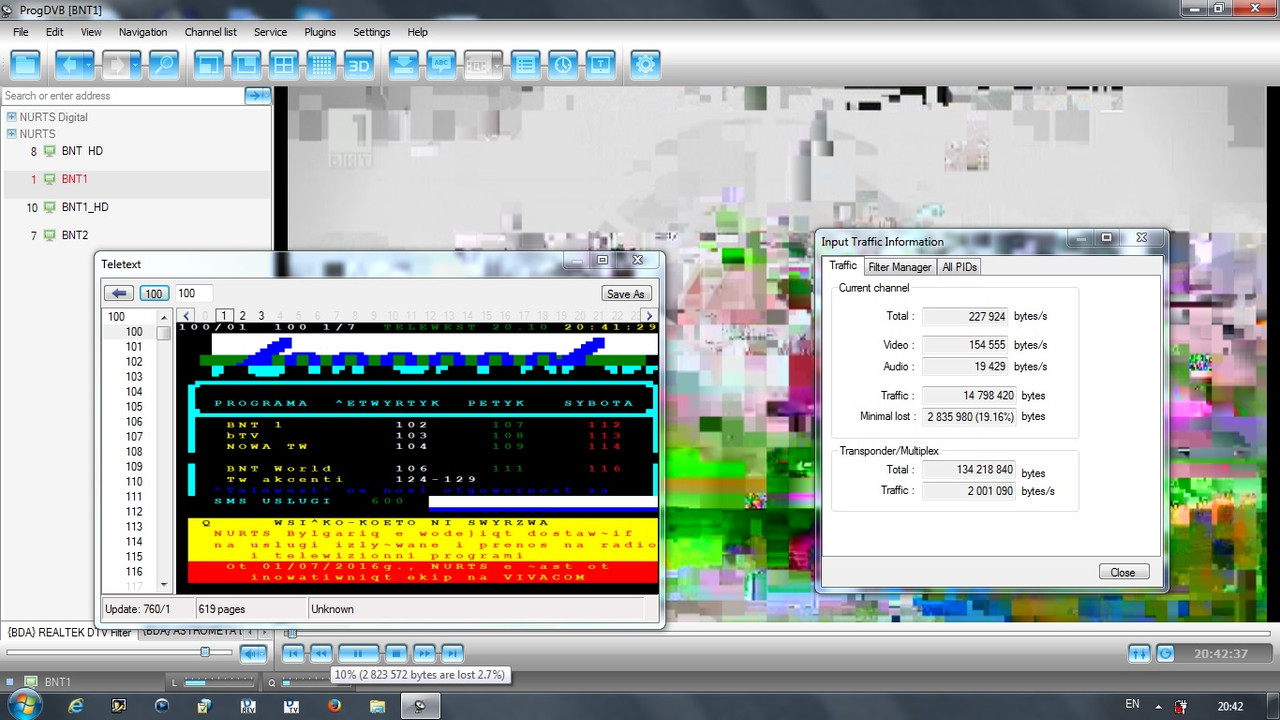The width and height of the screenshot is (1280, 720).
Task: Switch to full-screen view mode icon
Action: coord(209,65)
